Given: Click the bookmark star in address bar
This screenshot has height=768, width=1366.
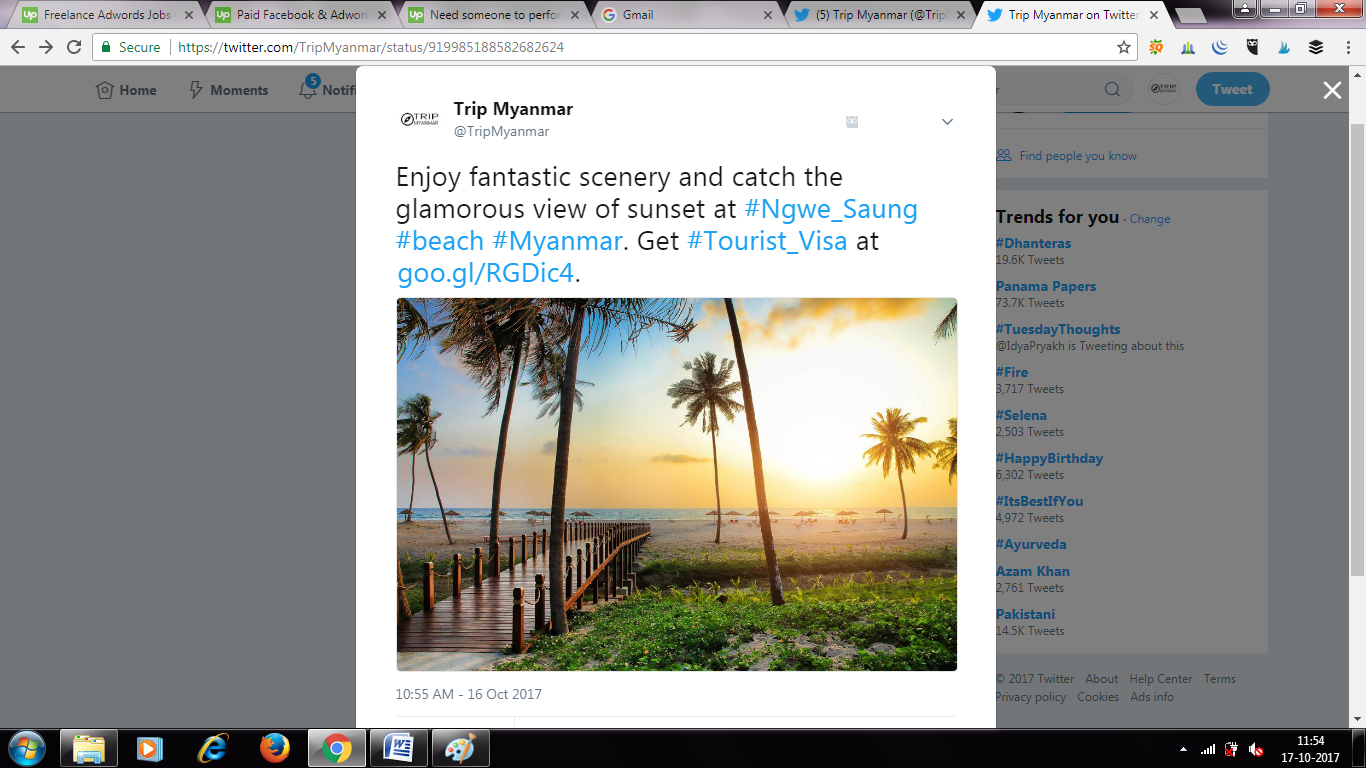Looking at the screenshot, I should point(1124,47).
